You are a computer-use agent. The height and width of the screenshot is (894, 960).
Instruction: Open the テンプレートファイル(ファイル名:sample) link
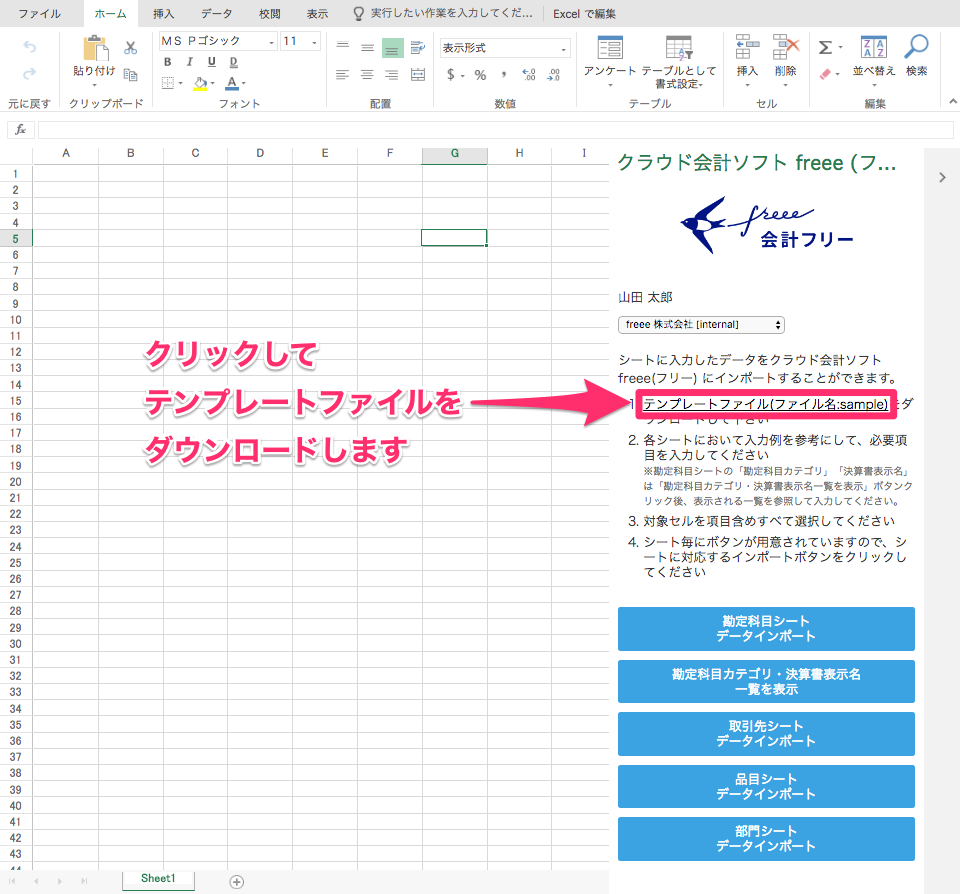[x=765, y=404]
